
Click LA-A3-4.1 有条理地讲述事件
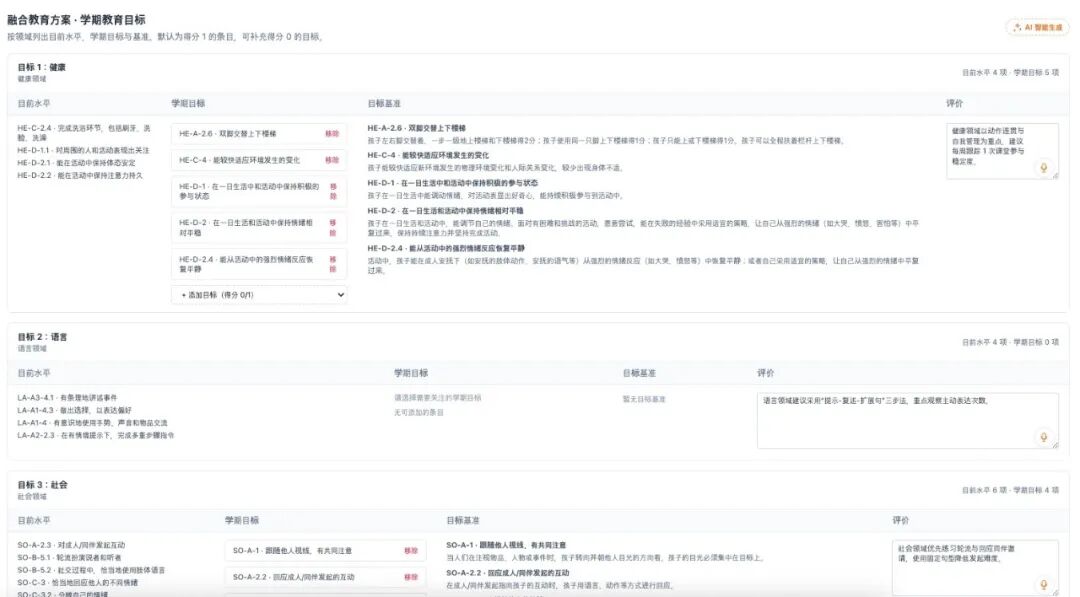[68, 397]
